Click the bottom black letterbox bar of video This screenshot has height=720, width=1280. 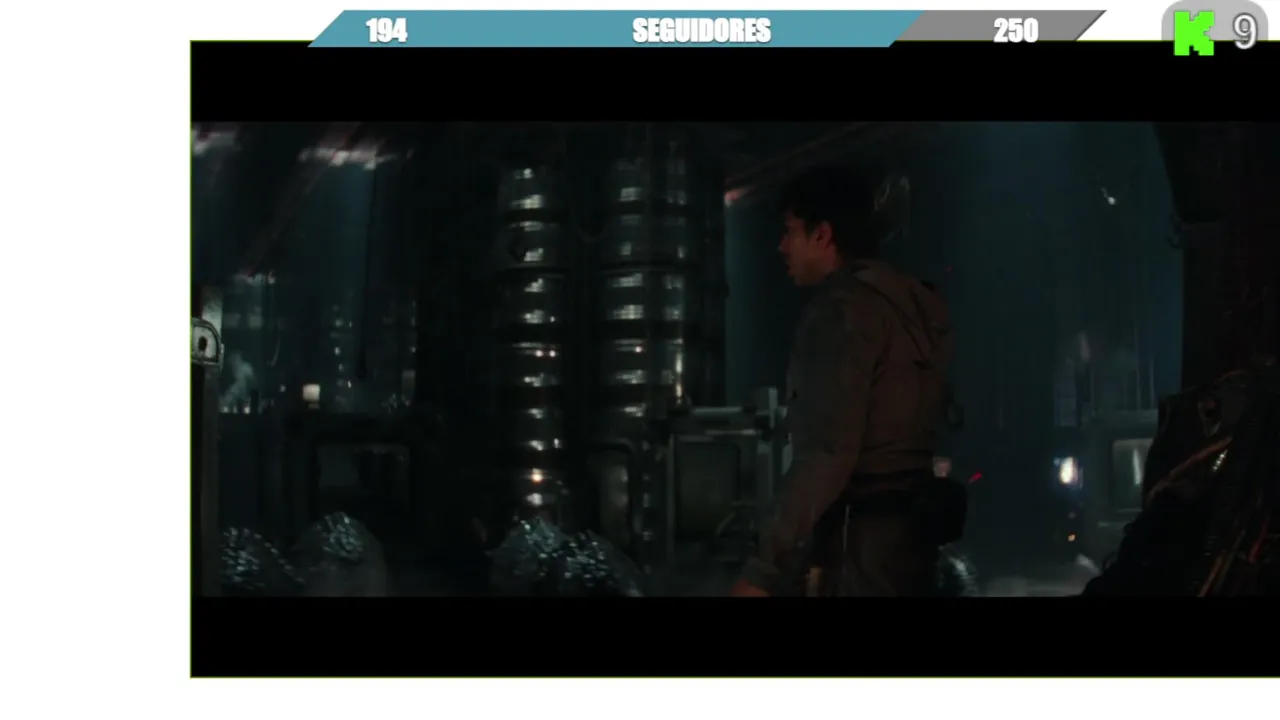[x=735, y=637]
